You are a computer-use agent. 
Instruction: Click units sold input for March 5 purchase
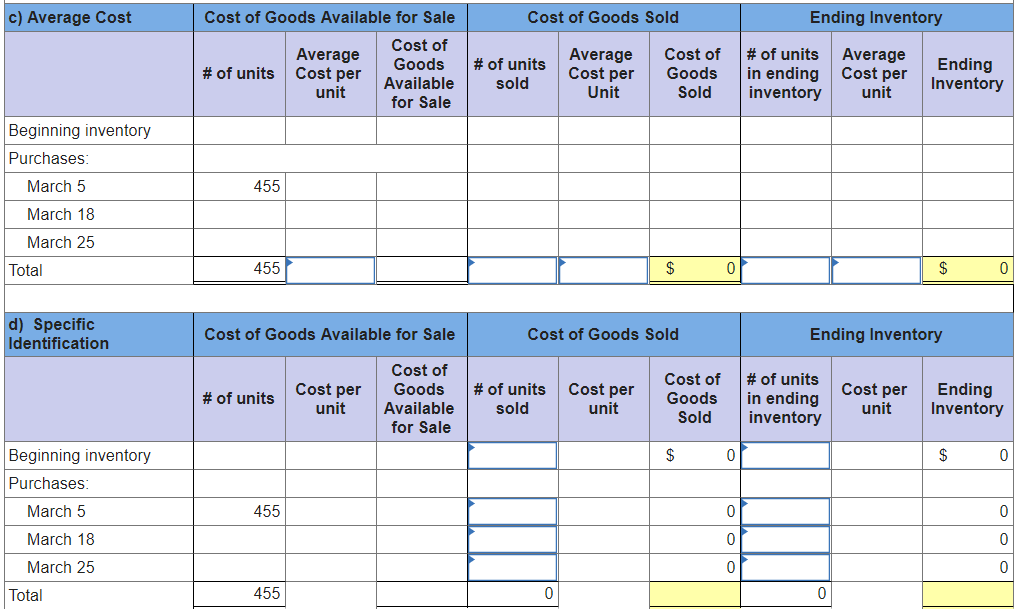tap(512, 511)
